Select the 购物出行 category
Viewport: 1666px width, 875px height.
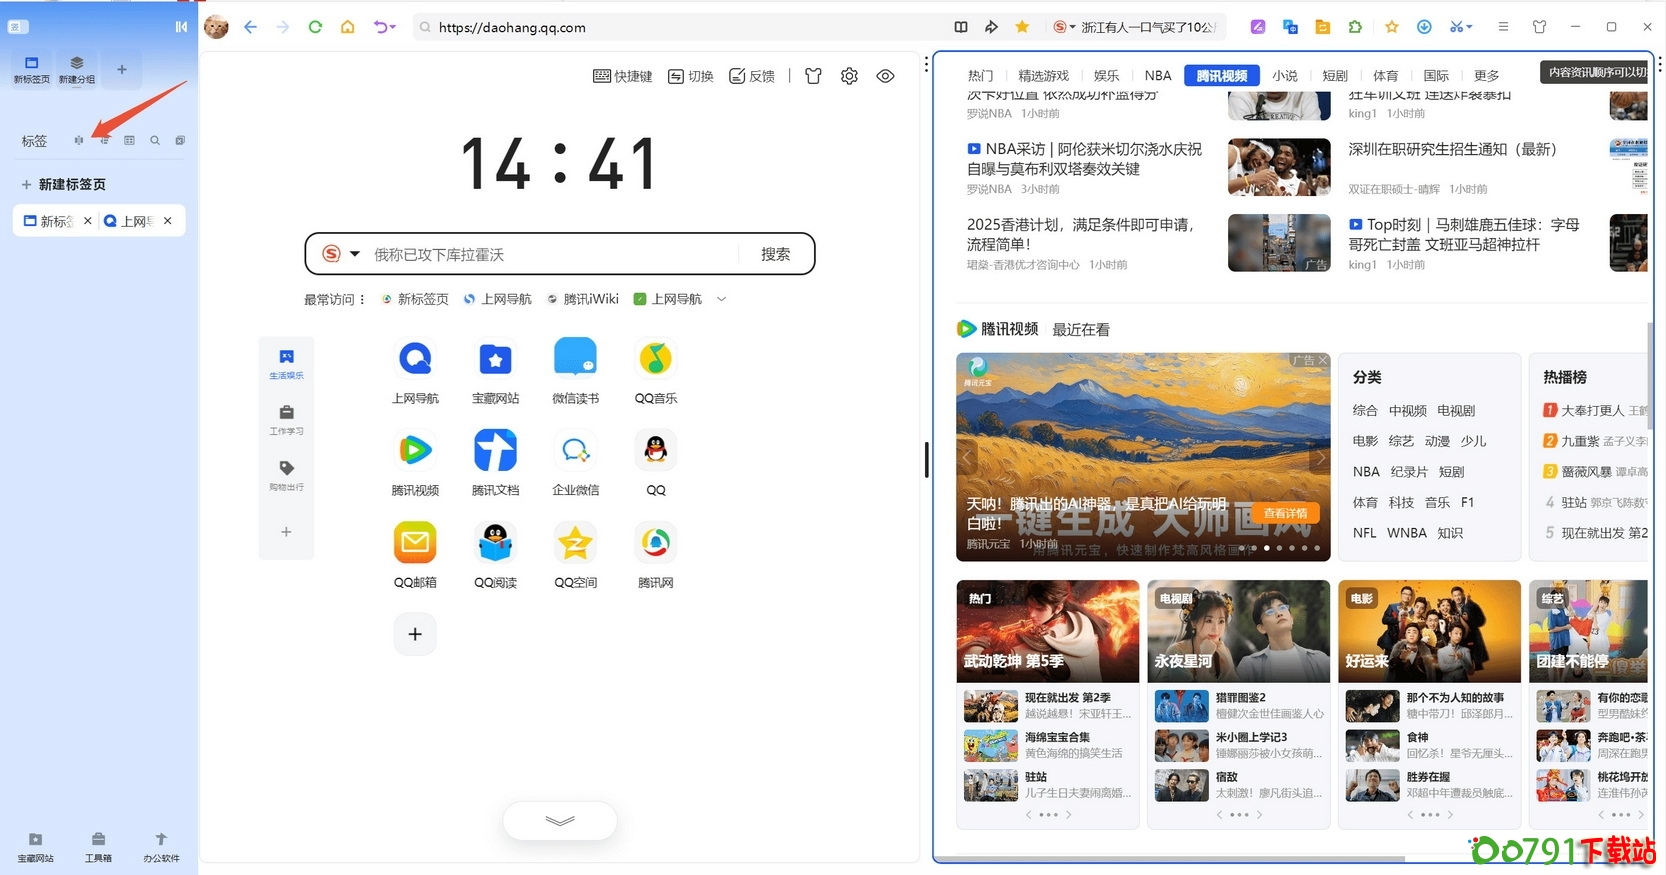286,475
